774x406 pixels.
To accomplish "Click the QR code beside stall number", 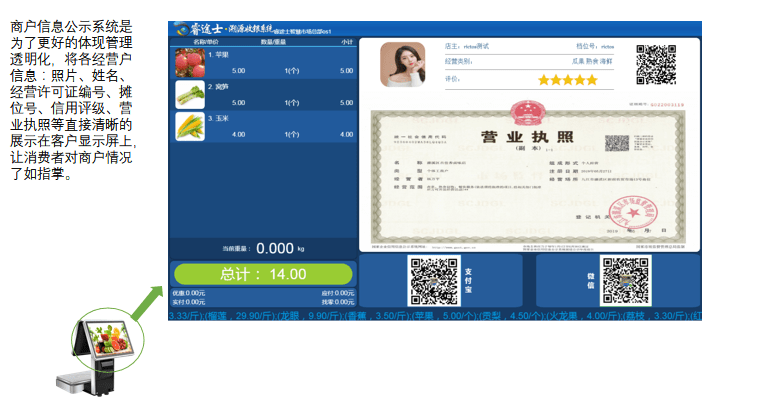I will click(x=656, y=65).
